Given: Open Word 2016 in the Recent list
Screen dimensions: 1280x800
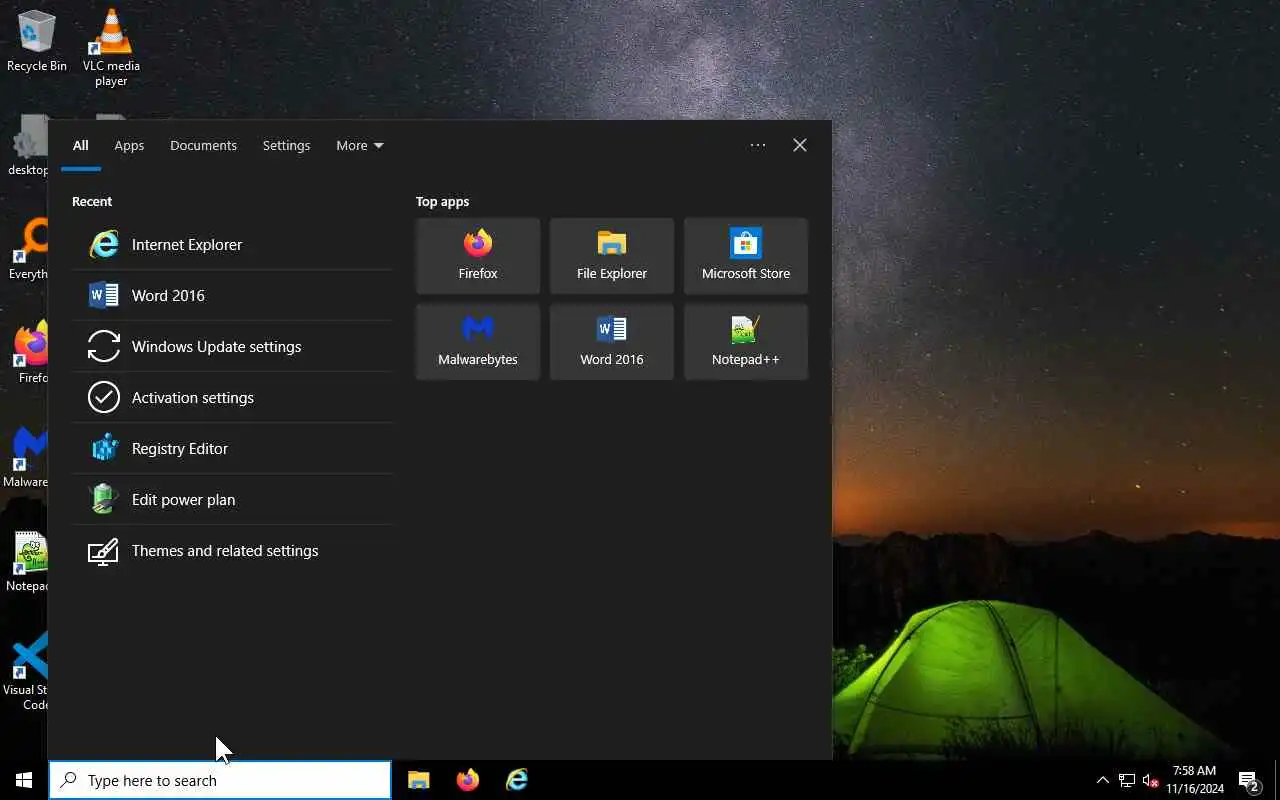Looking at the screenshot, I should click(232, 295).
